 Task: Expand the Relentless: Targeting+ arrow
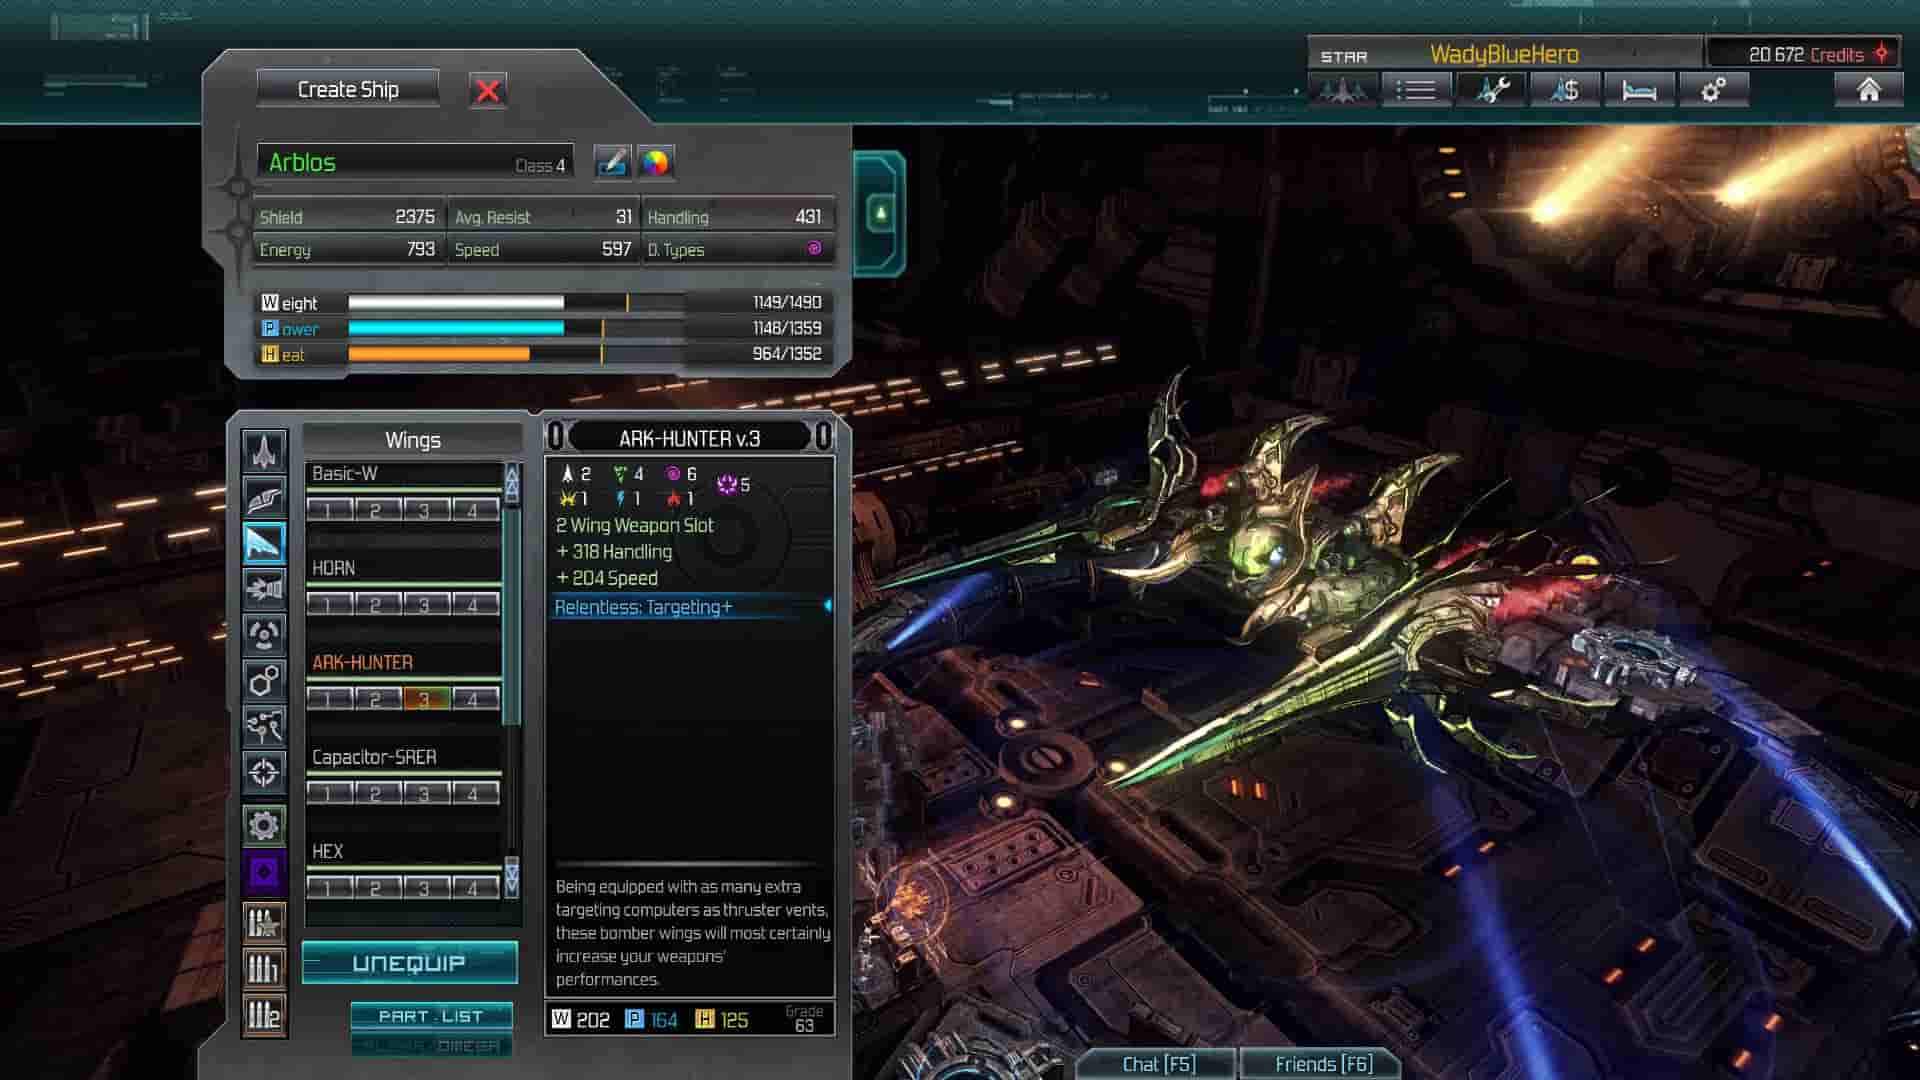(827, 606)
